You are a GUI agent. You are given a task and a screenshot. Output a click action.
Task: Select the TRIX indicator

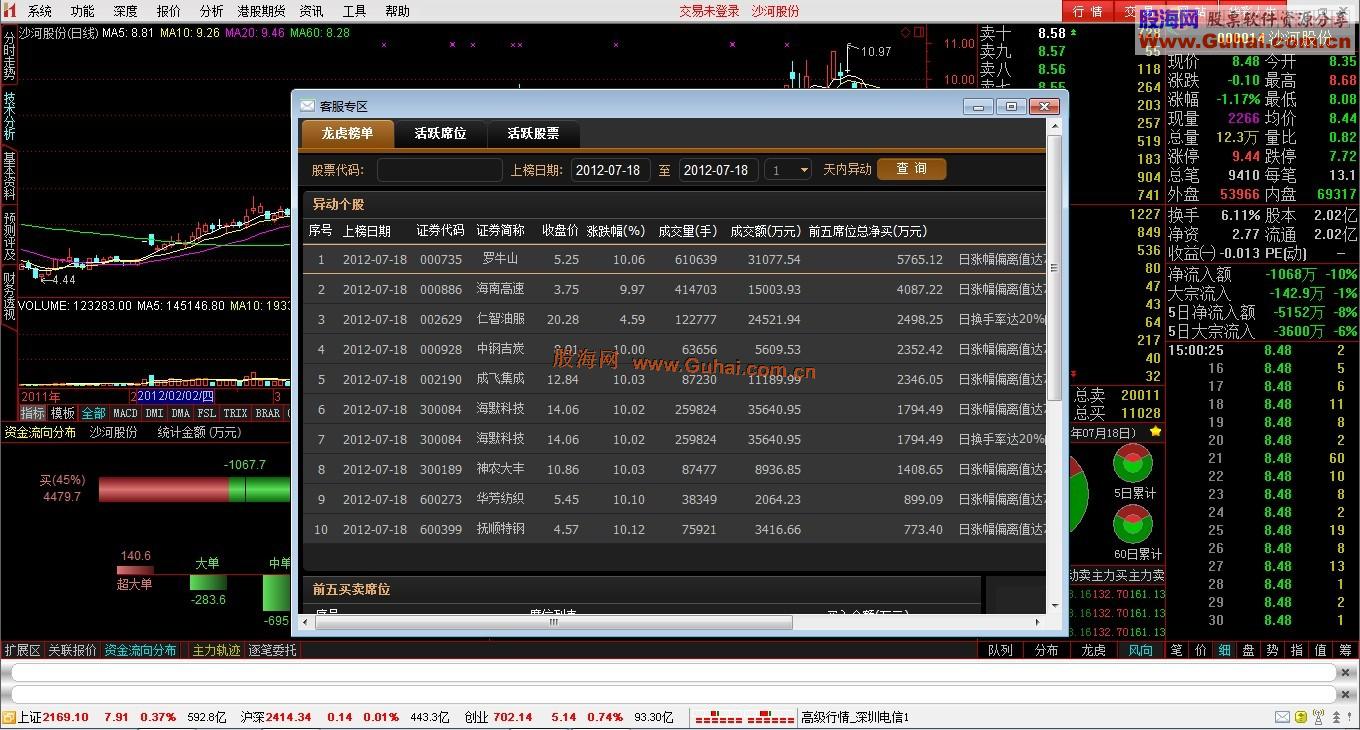pyautogui.click(x=235, y=413)
